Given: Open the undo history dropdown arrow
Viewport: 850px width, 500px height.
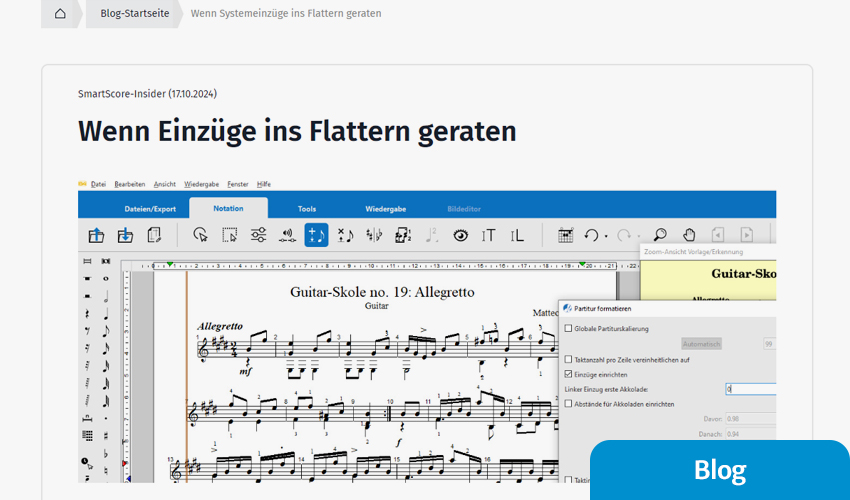Looking at the screenshot, I should [x=607, y=238].
